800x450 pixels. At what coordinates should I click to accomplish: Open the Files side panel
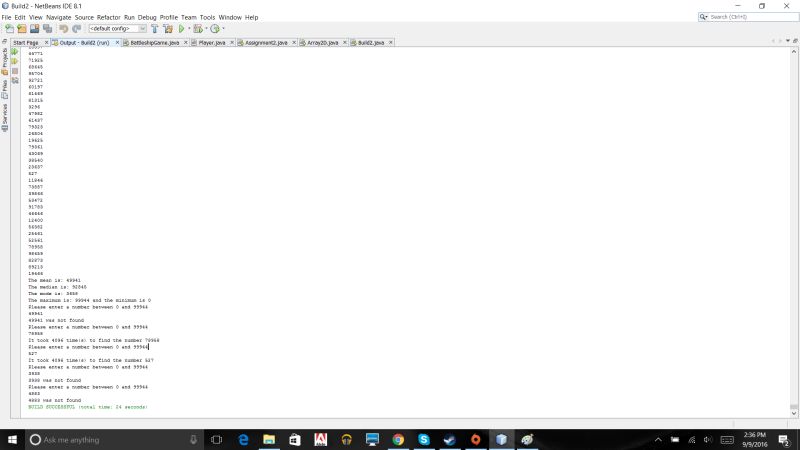click(x=5, y=89)
